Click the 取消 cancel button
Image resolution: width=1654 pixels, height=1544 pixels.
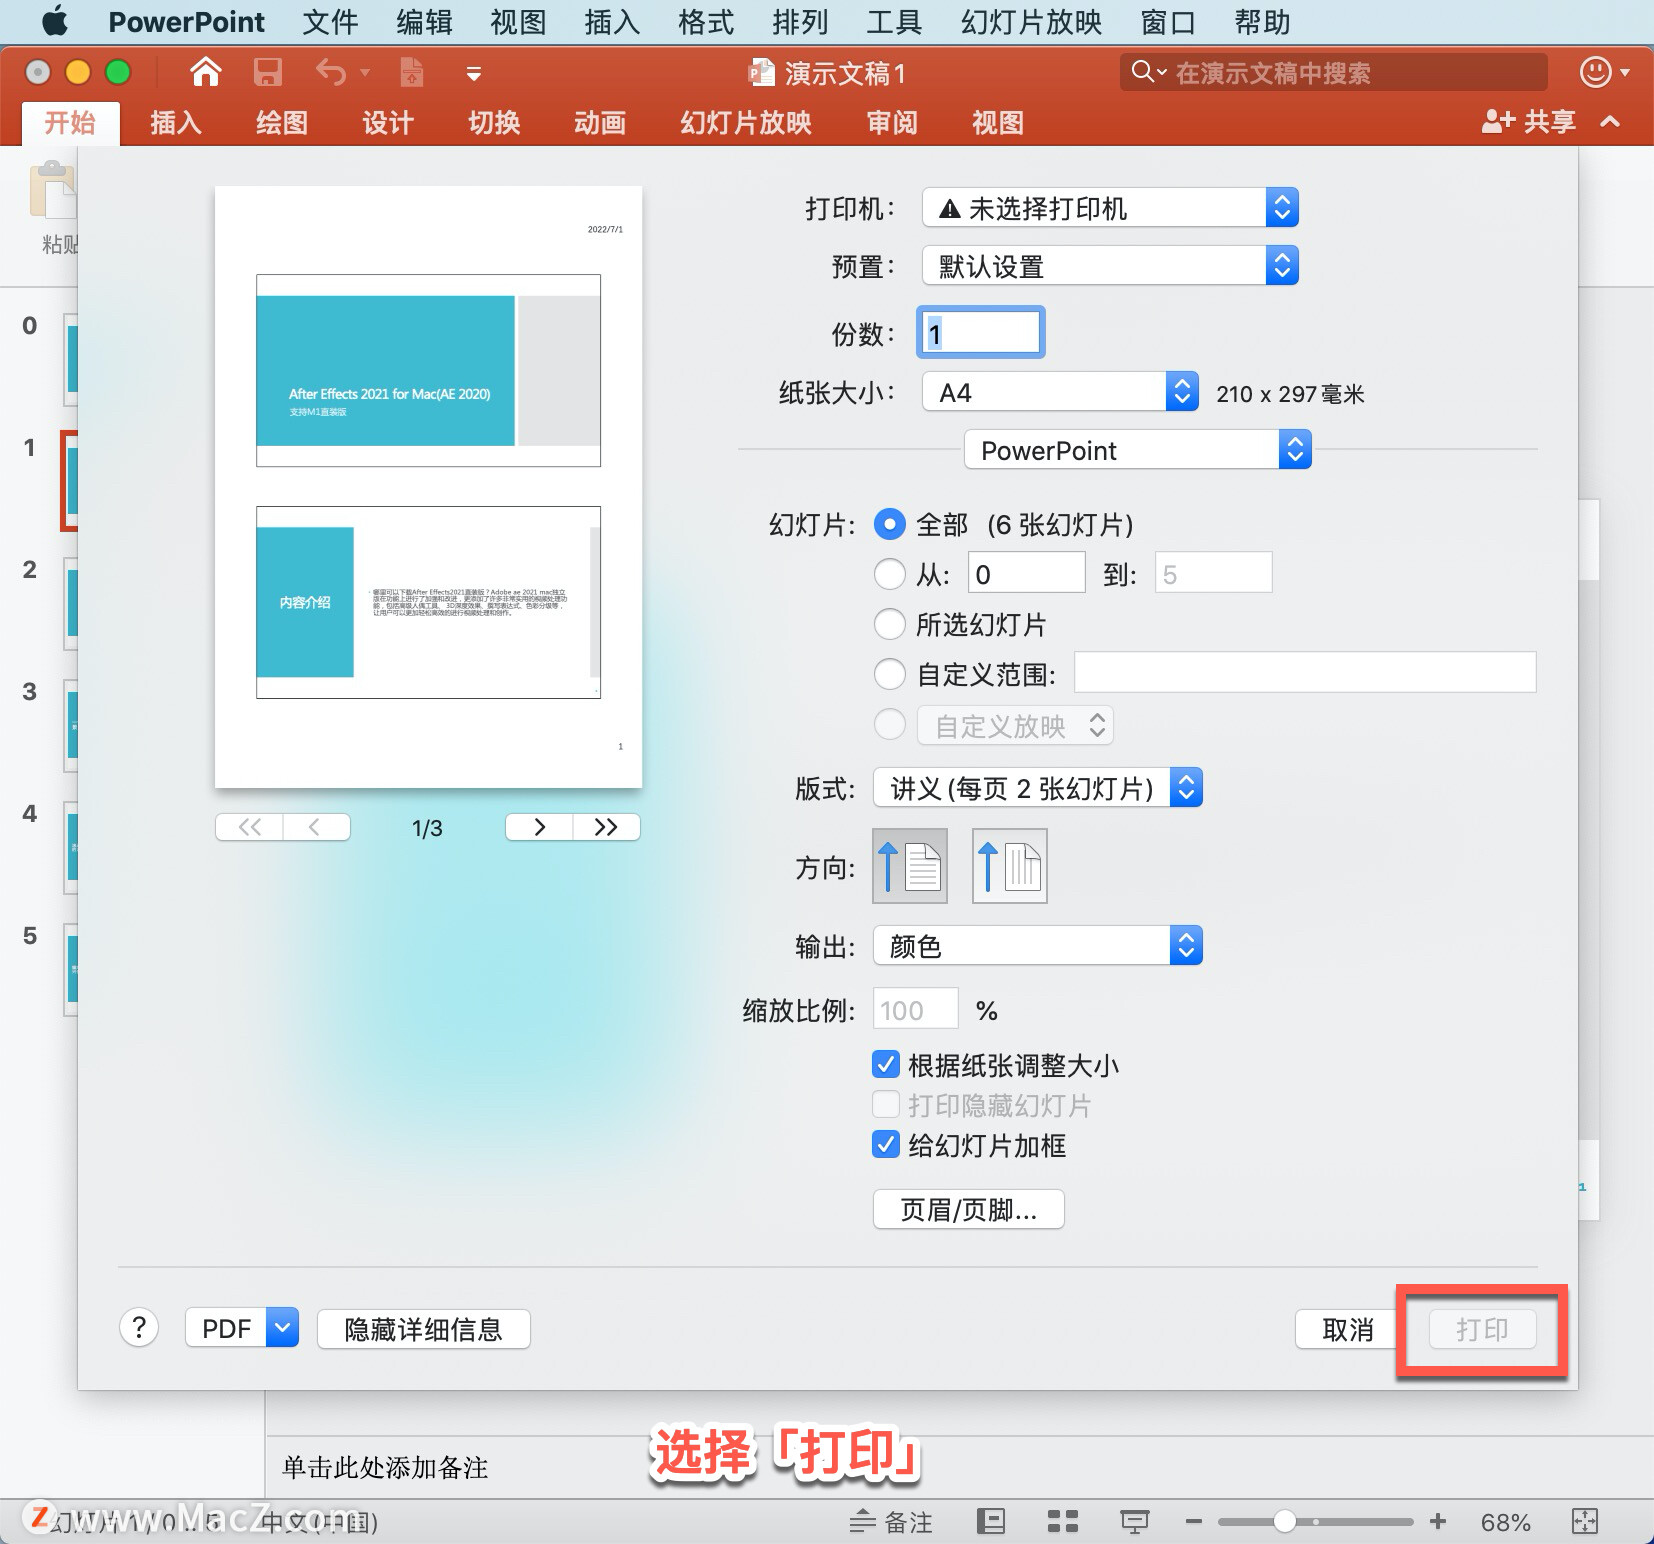tap(1347, 1329)
